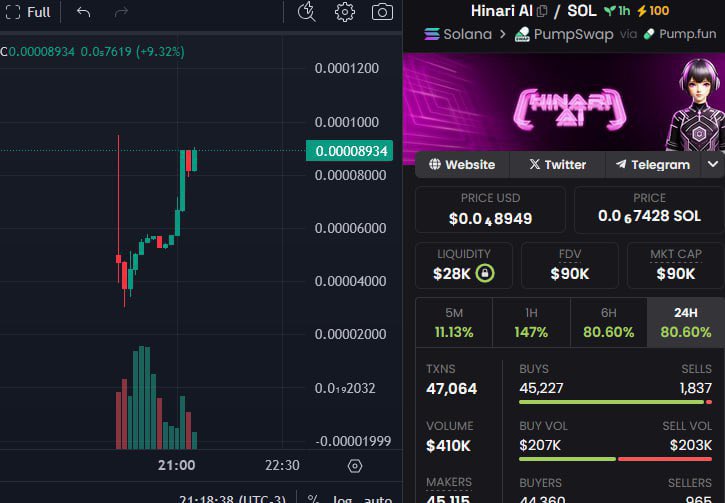Click the Hinari AI pair title
The height and width of the screenshot is (503, 725).
coord(502,11)
